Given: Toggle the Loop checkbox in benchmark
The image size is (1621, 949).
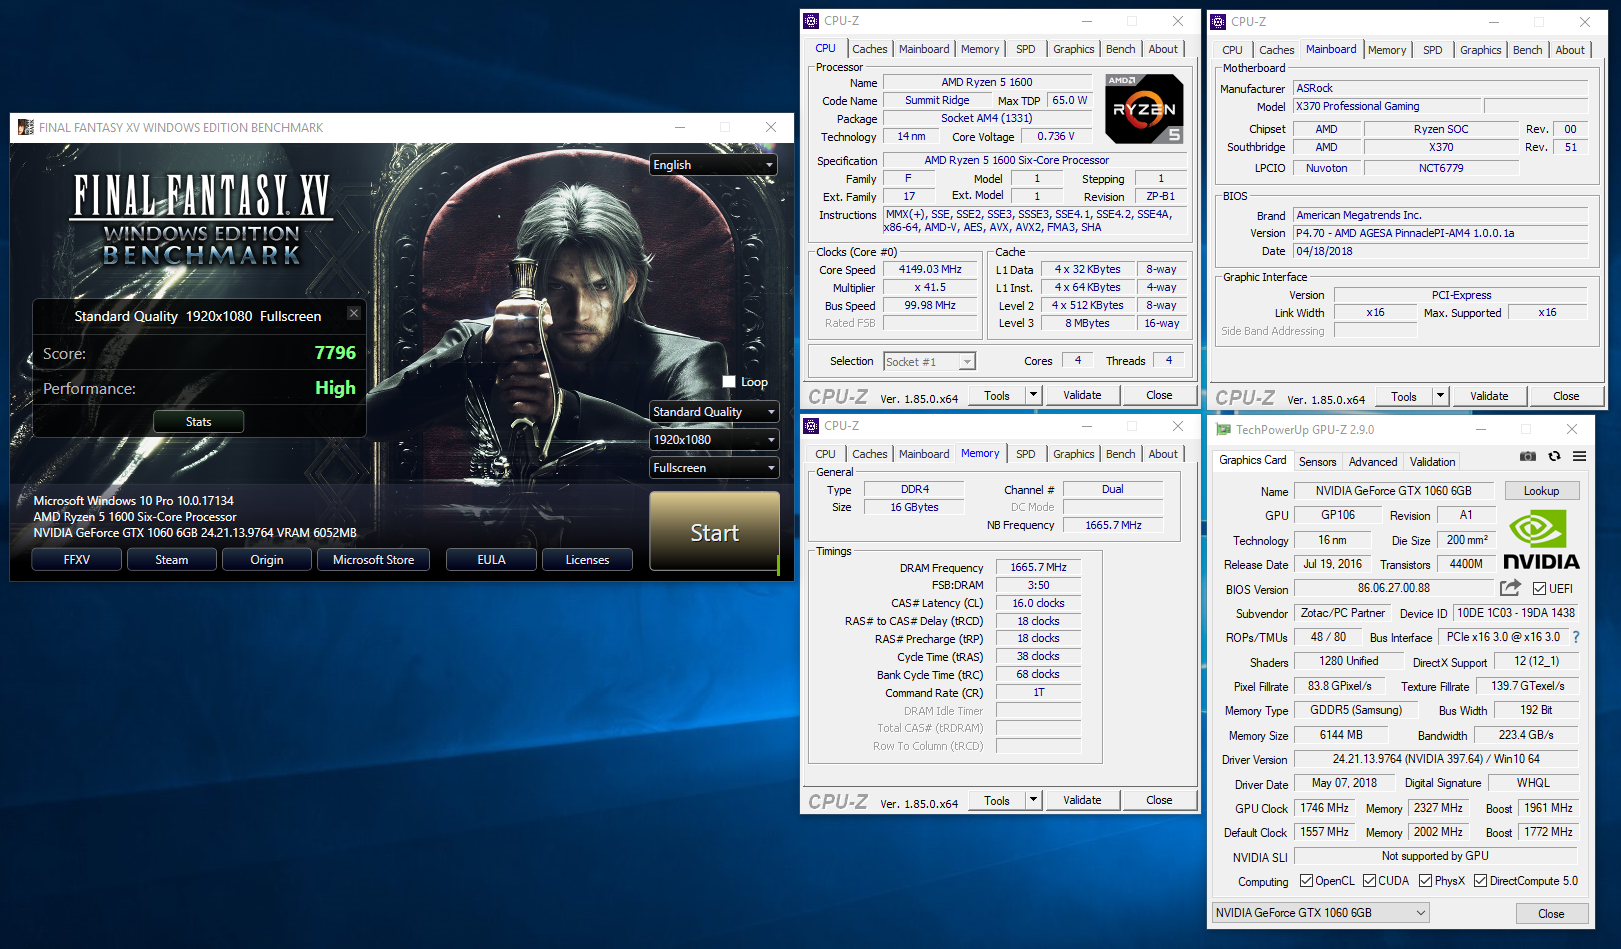Looking at the screenshot, I should point(729,381).
